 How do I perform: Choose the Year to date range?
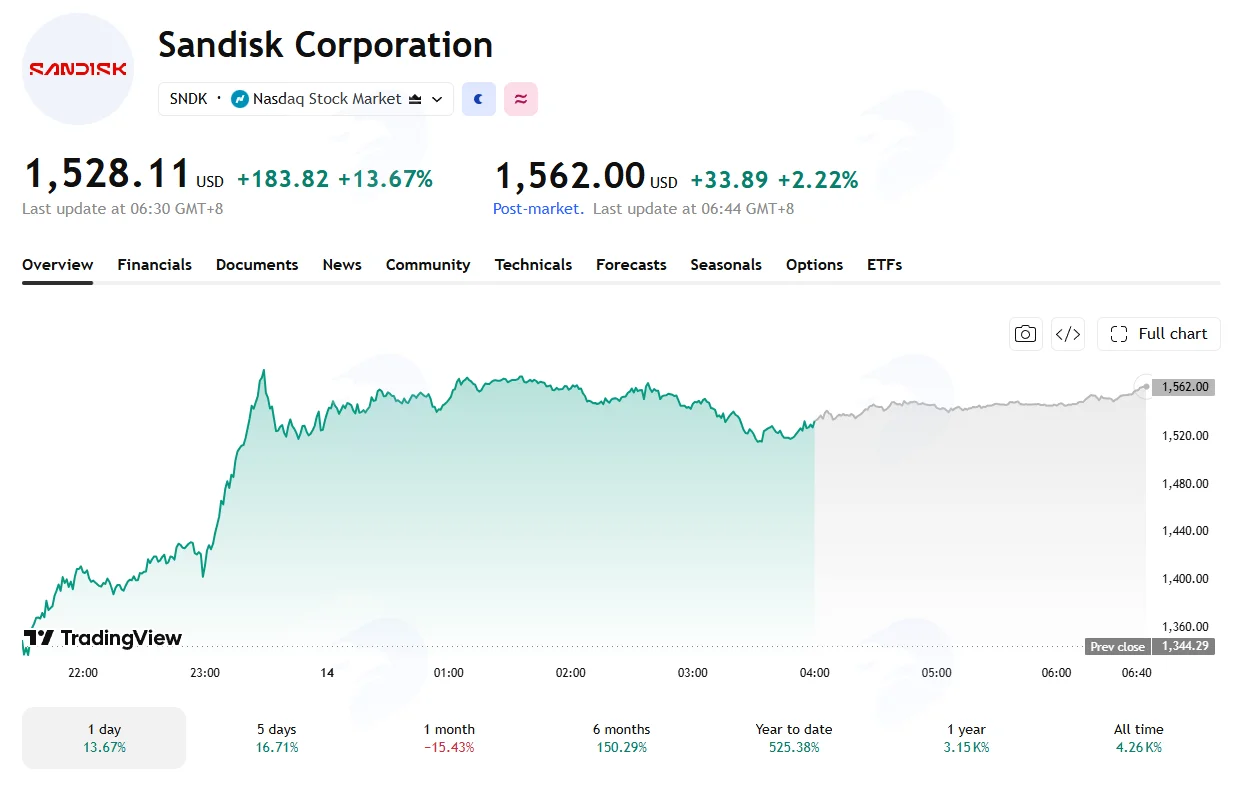[794, 738]
